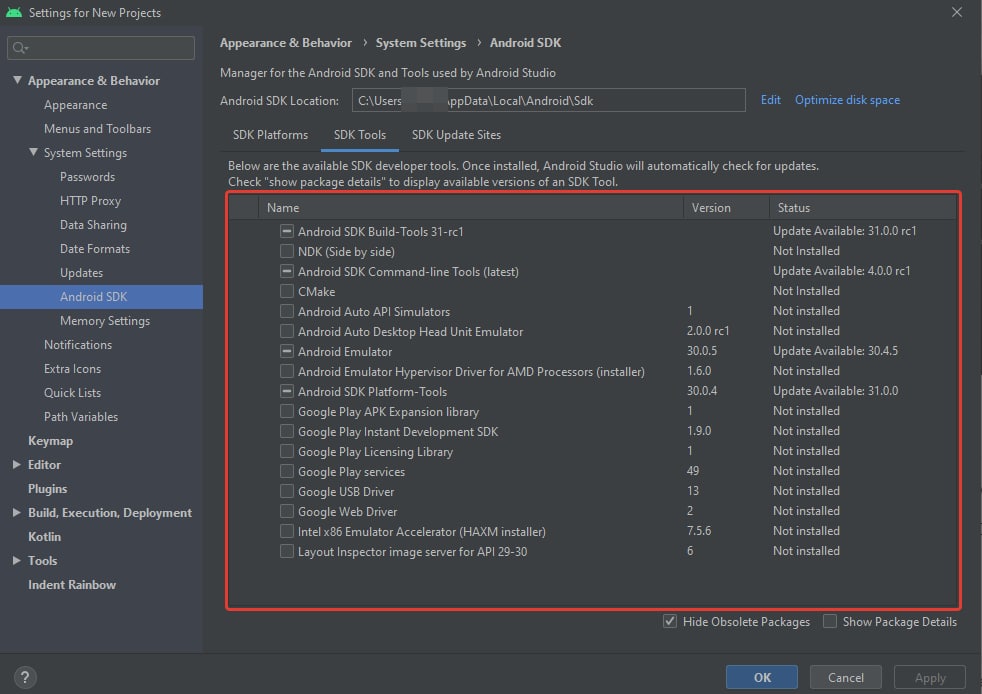Click the search magnifier icon
Image resolution: width=982 pixels, height=694 pixels.
(x=19, y=48)
